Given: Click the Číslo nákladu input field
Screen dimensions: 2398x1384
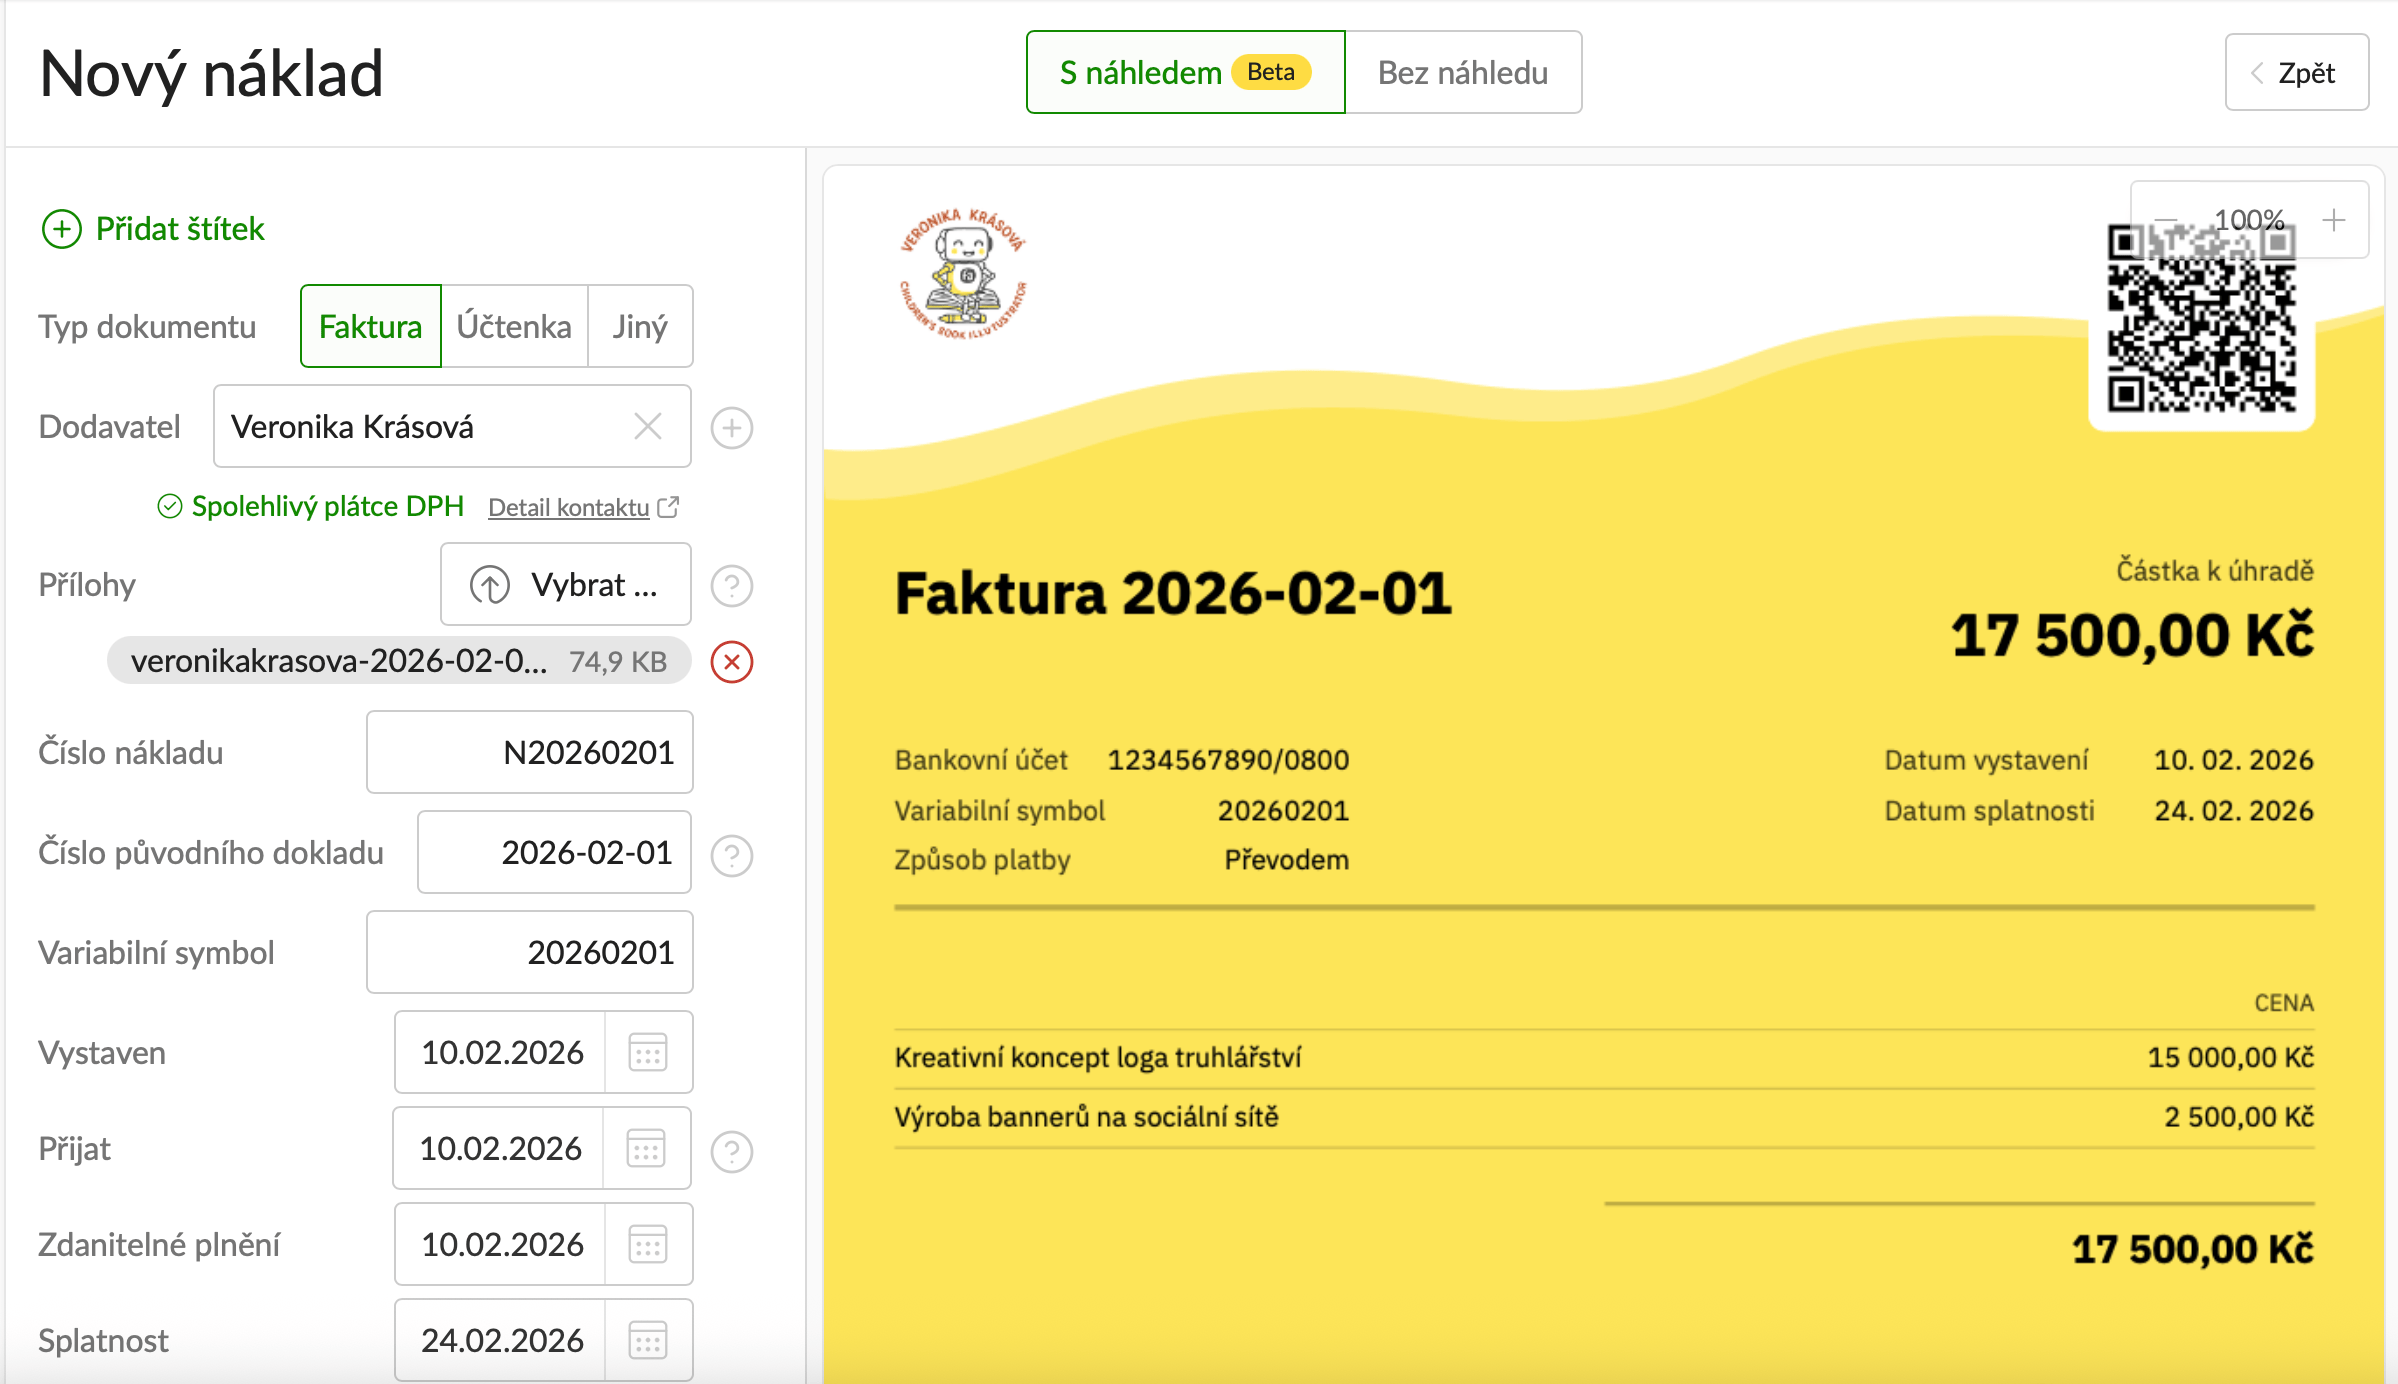Looking at the screenshot, I should tap(530, 753).
